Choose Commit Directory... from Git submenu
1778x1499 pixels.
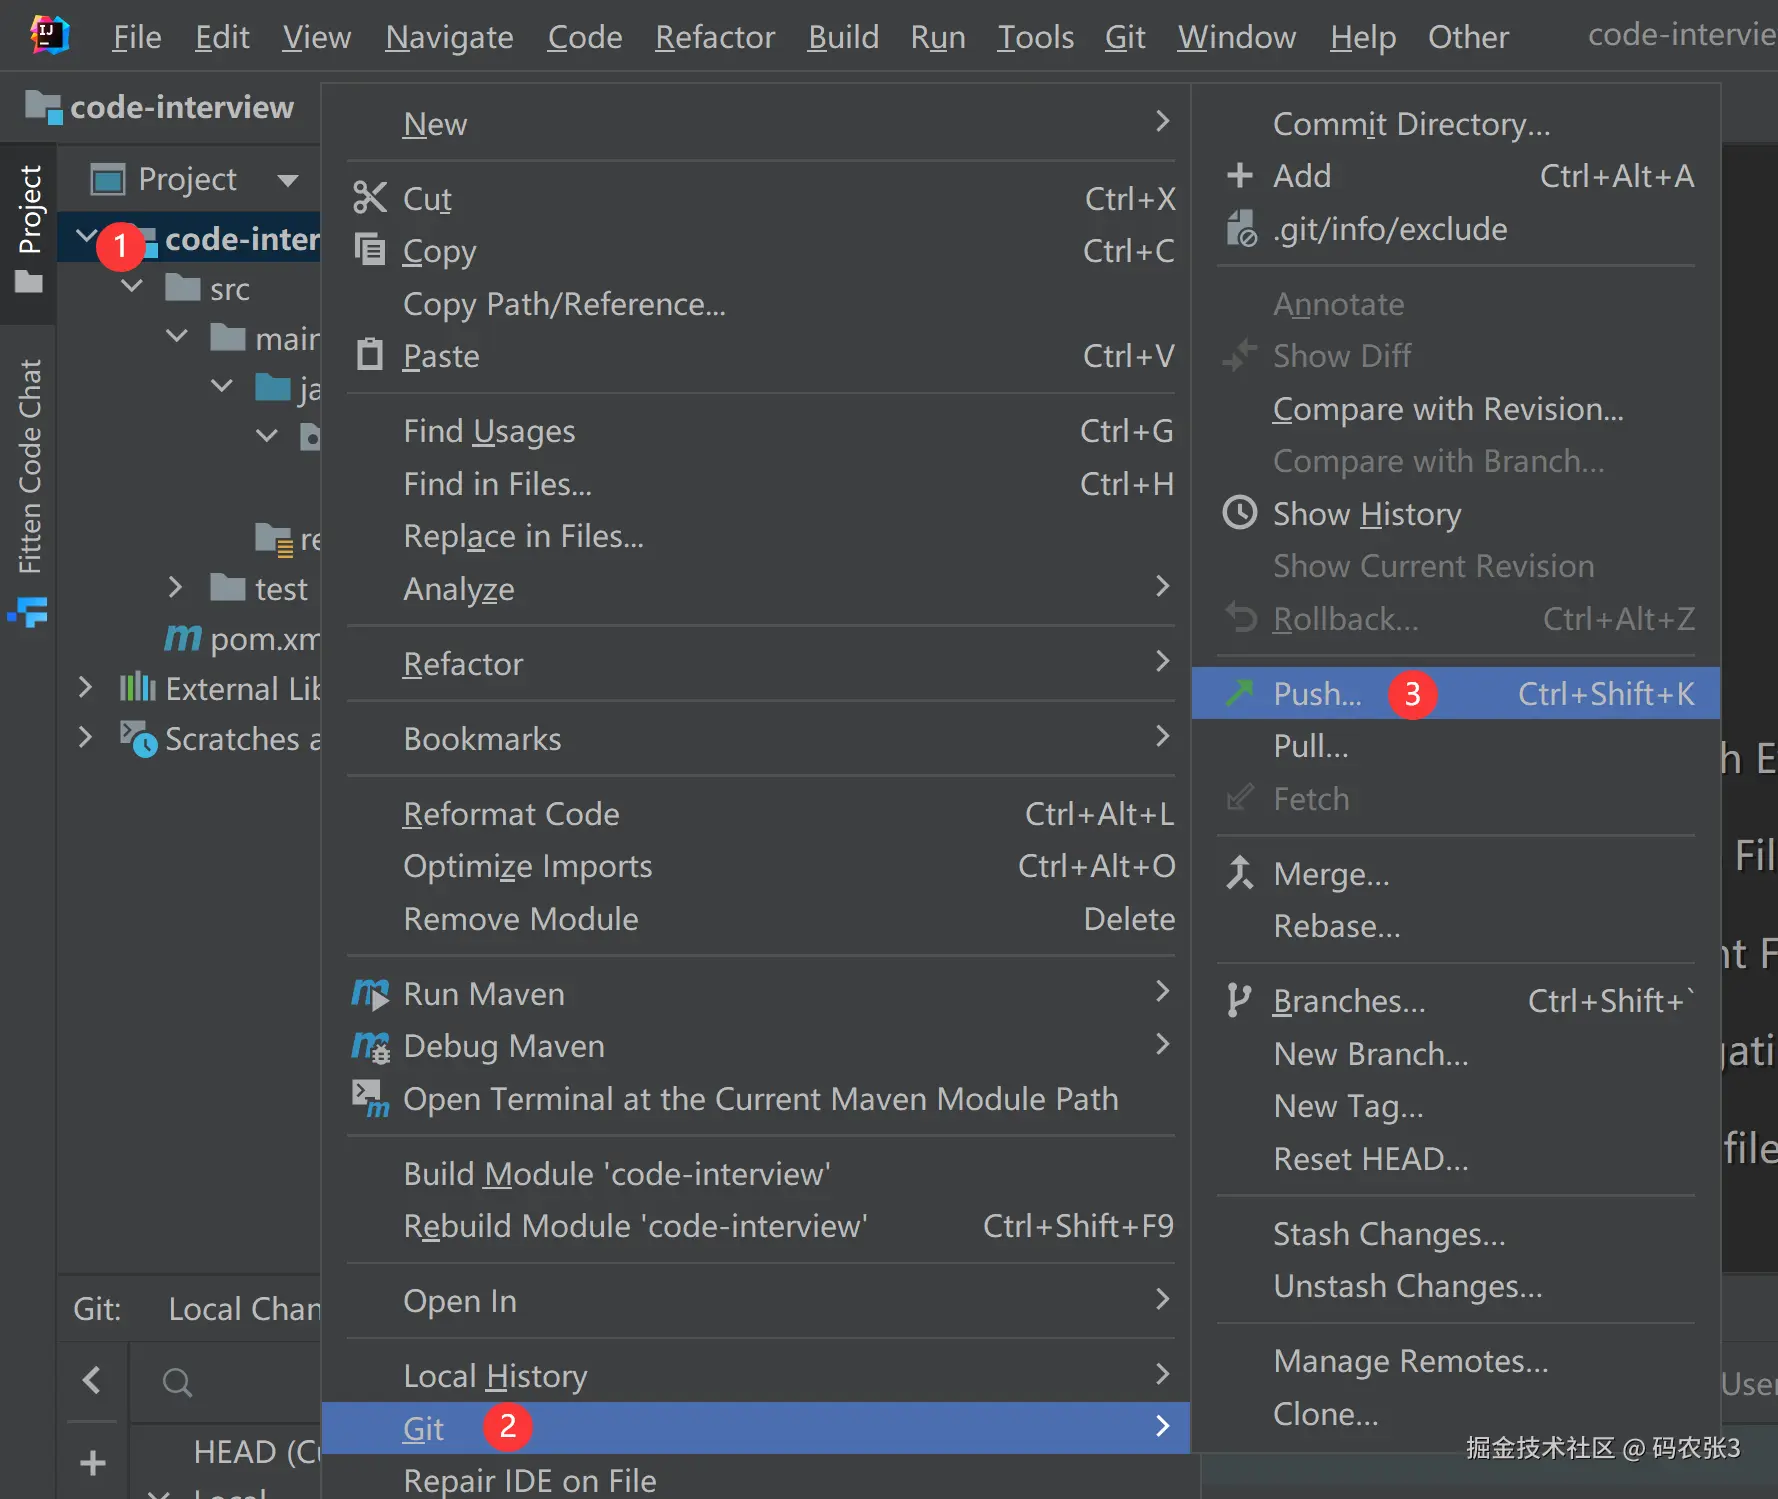1456,123
